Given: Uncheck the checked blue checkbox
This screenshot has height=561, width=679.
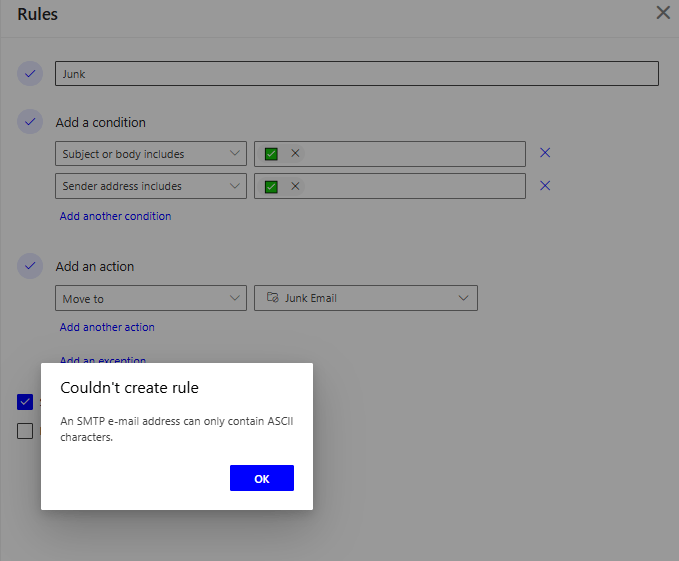Looking at the screenshot, I should pyautogui.click(x=25, y=402).
